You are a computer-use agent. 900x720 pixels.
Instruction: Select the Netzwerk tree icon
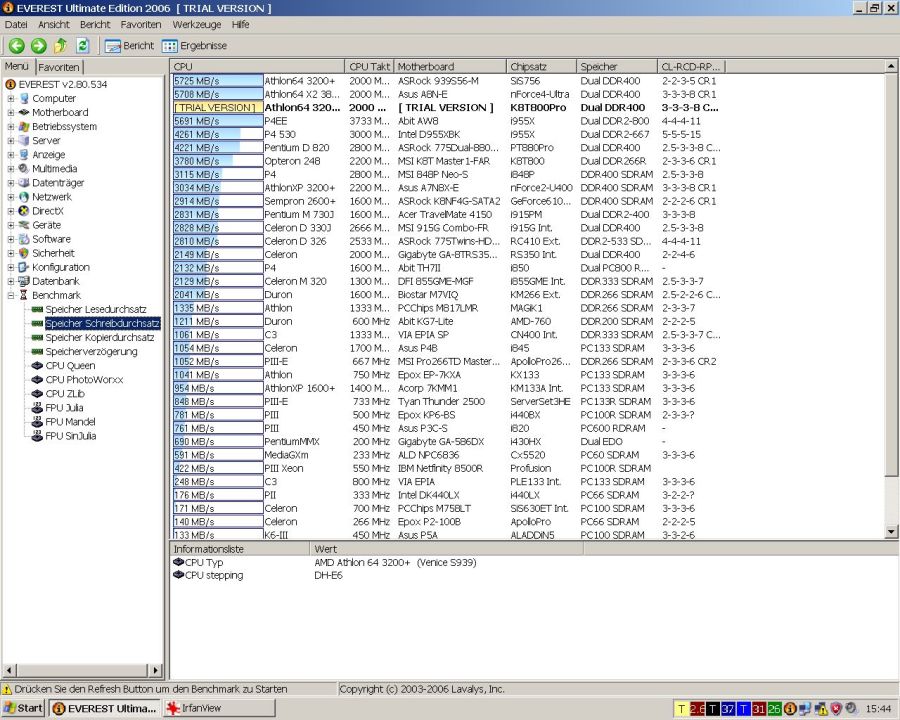(24, 196)
